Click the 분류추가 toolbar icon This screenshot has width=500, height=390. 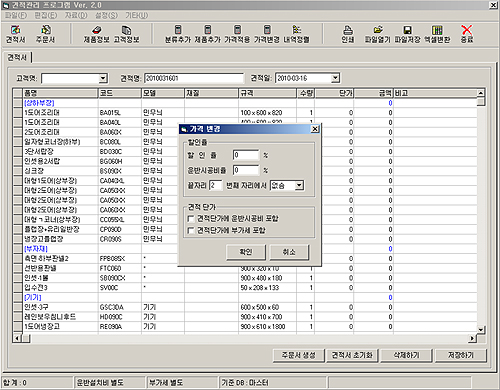click(178, 34)
